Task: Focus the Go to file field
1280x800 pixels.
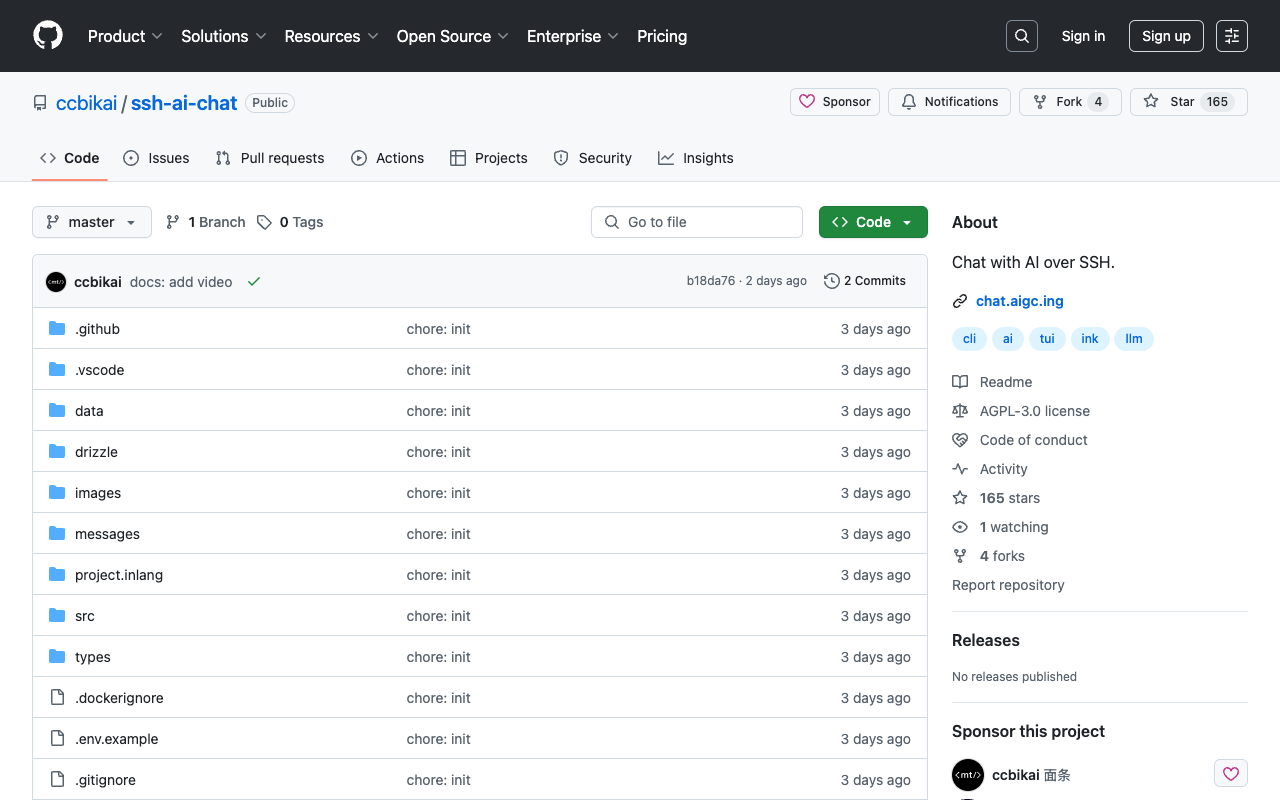Action: coord(697,222)
